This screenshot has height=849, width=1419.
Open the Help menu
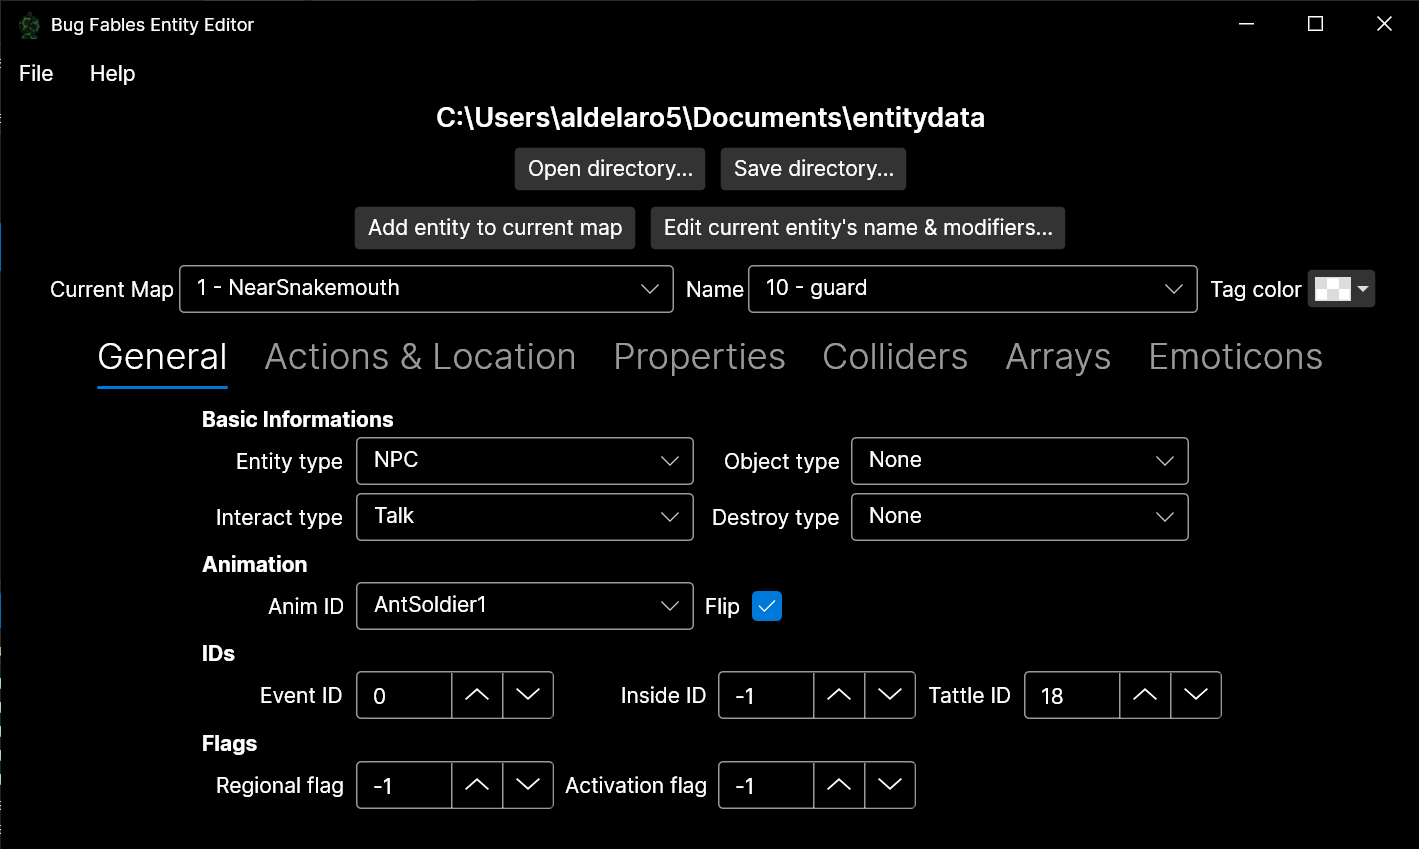point(112,74)
